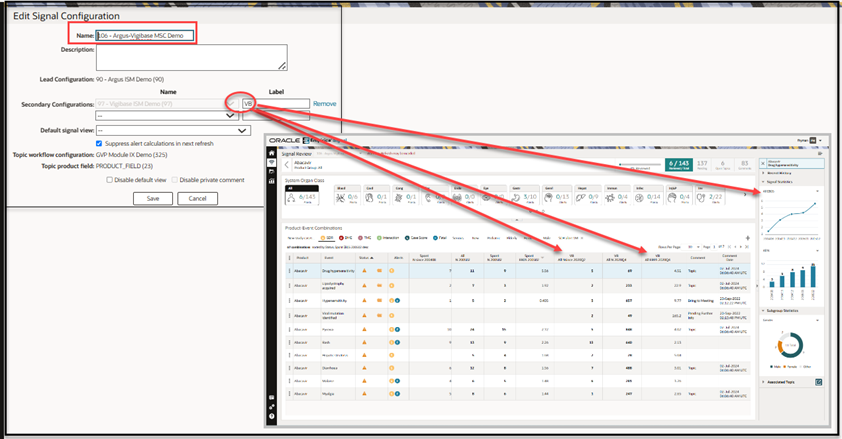The height and width of the screenshot is (439, 842).
Task: Click the VB Label input field
Action: pos(276,104)
